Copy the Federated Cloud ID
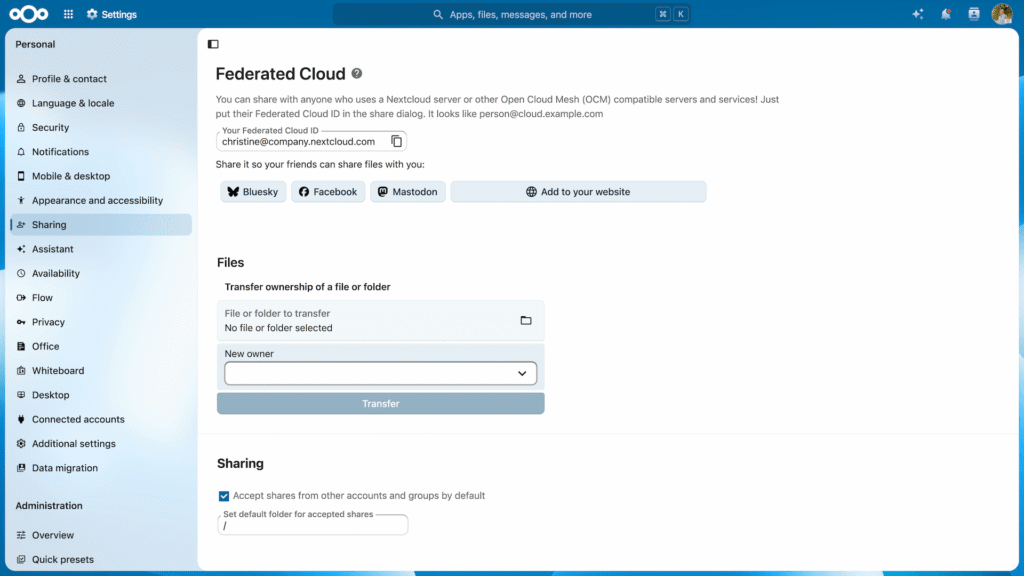1024x576 pixels. (396, 141)
